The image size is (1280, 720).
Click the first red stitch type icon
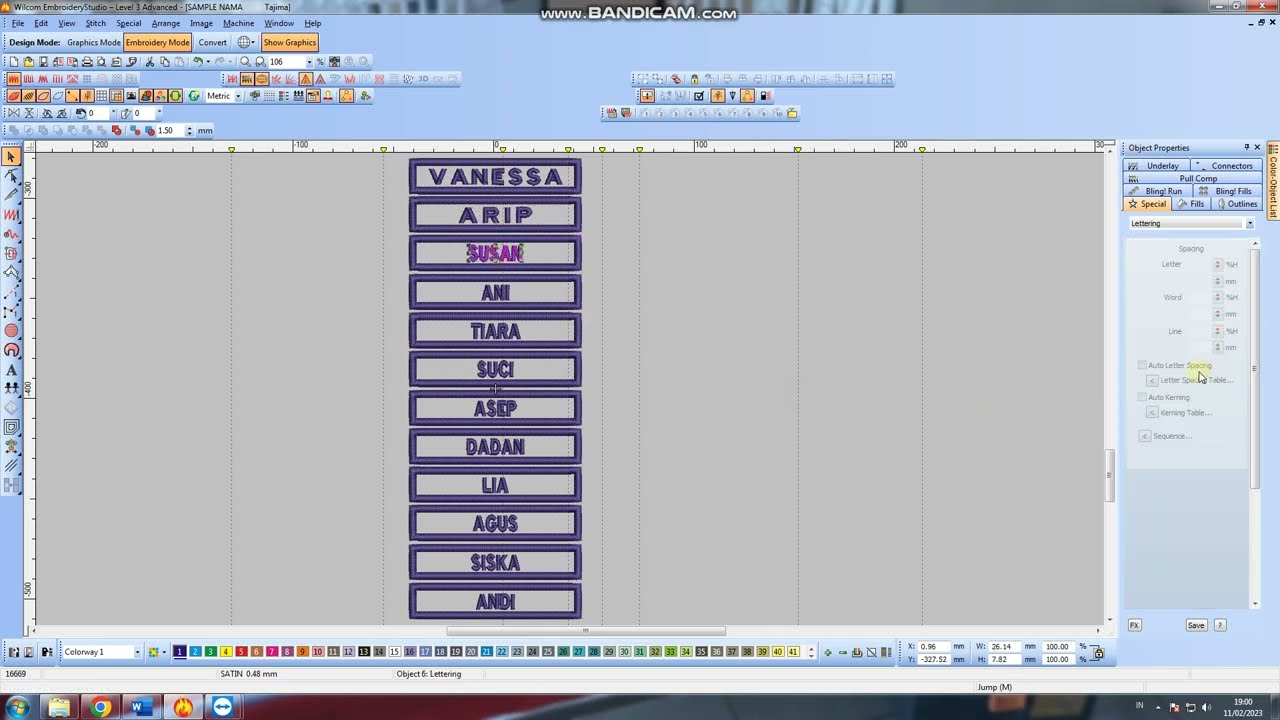pos(14,79)
